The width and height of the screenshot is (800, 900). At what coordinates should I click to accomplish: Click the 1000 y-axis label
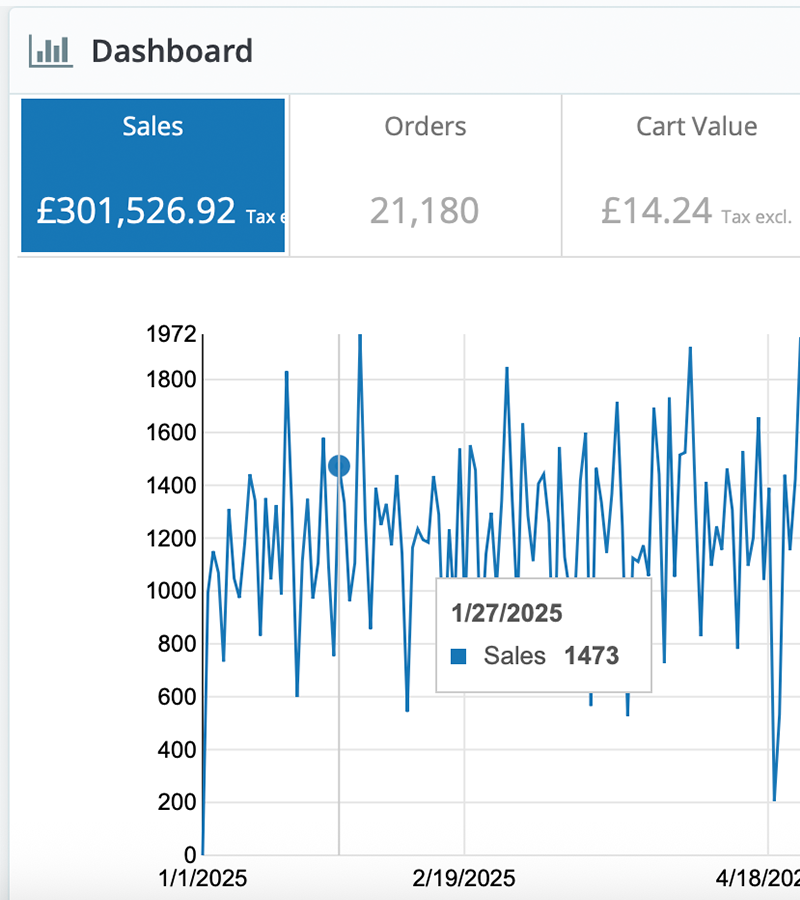171,591
